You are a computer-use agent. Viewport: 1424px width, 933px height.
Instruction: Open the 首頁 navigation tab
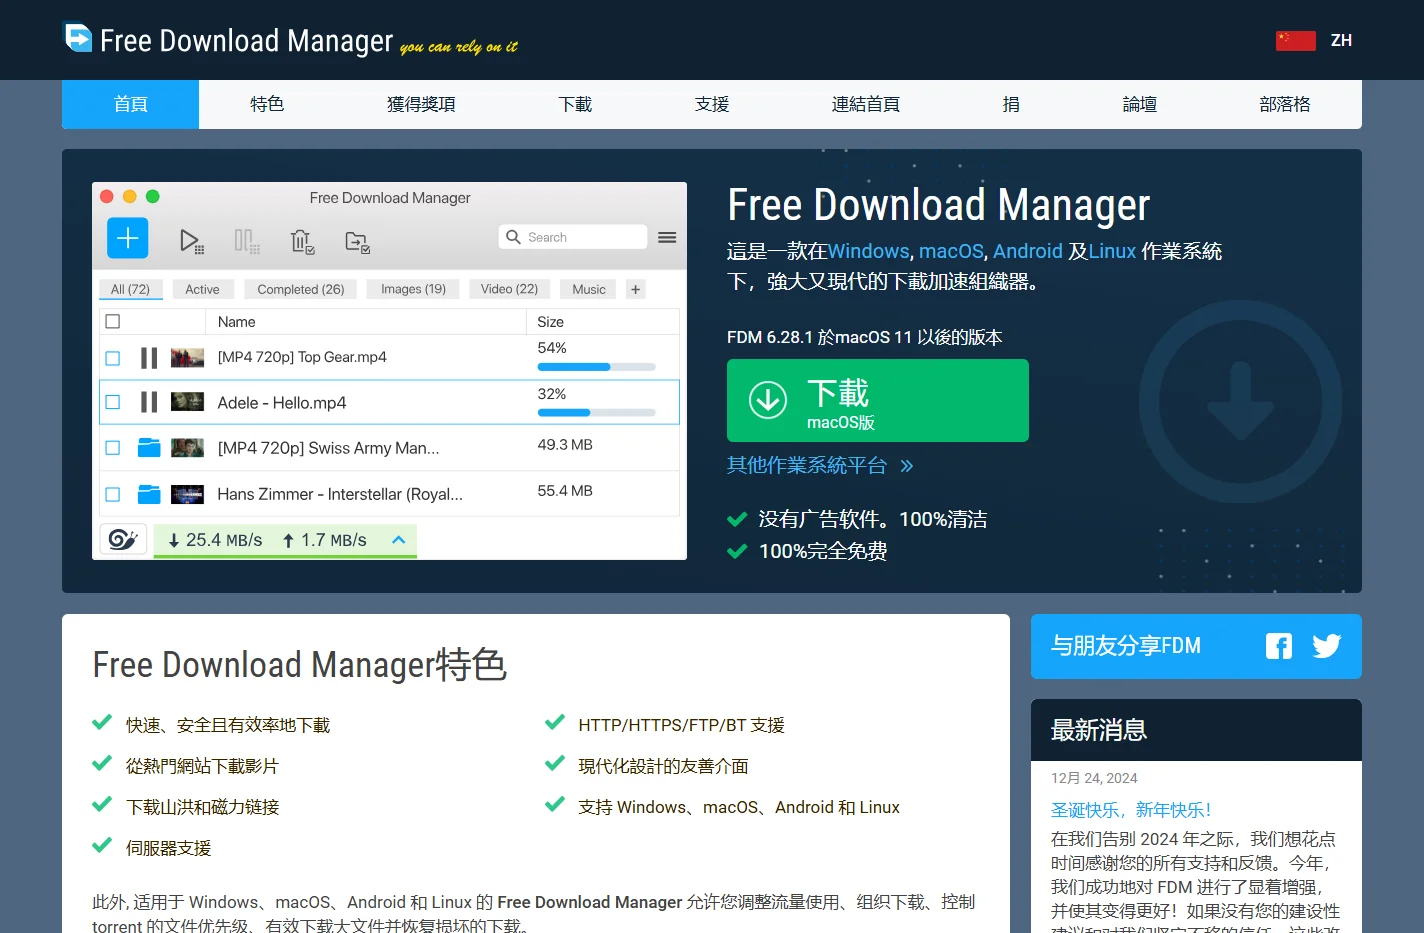pyautogui.click(x=131, y=104)
